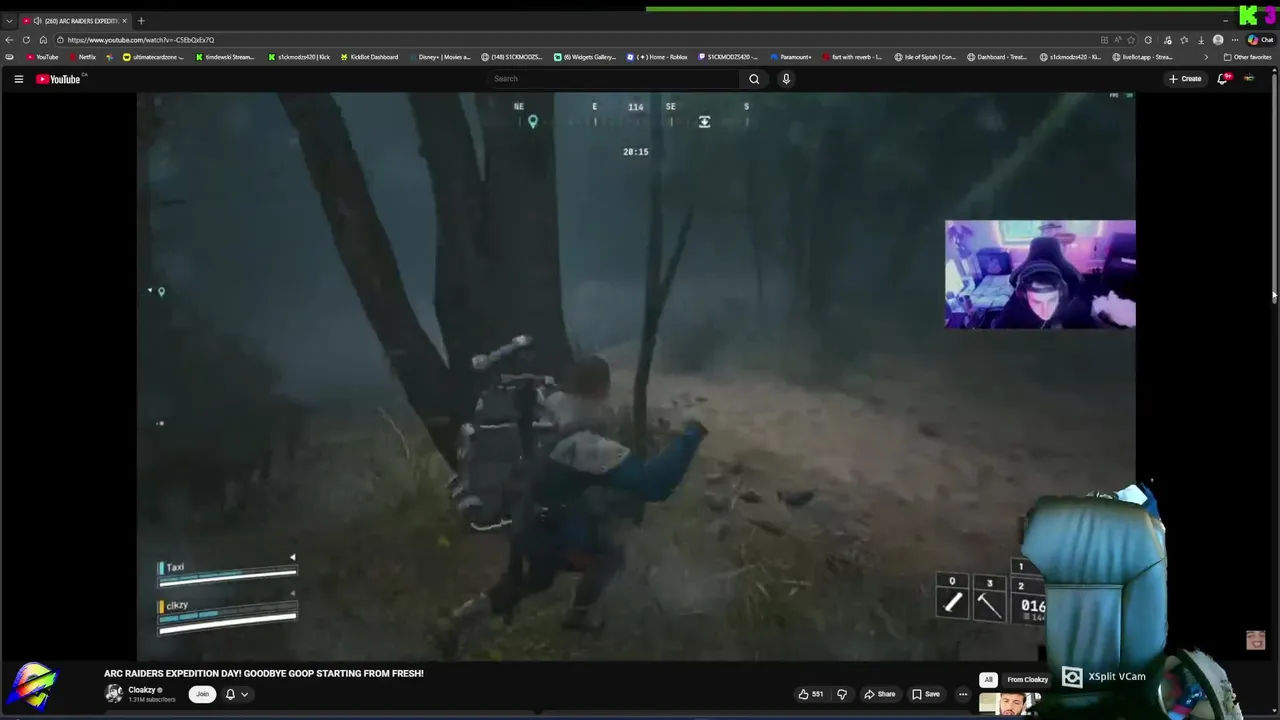Select the ARC RAIDERS EXPEDITION browser tab

click(x=76, y=20)
